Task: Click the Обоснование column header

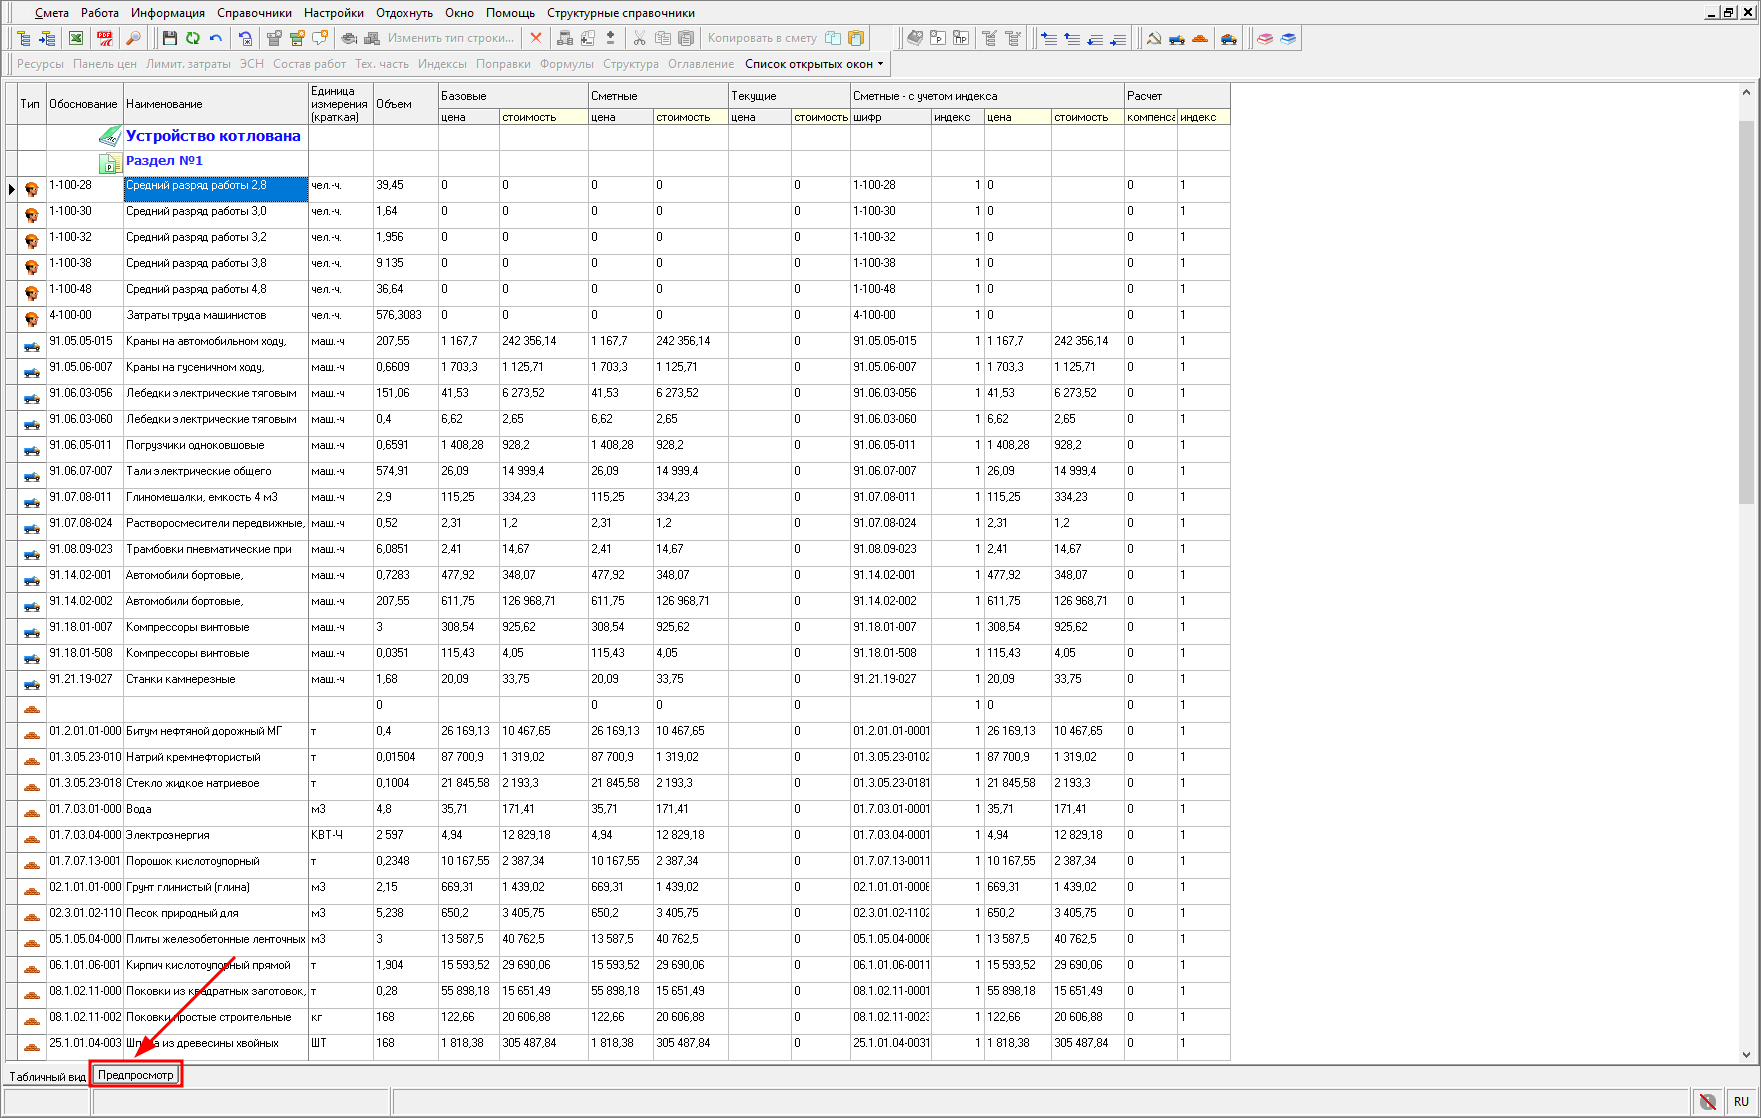Action: point(83,104)
